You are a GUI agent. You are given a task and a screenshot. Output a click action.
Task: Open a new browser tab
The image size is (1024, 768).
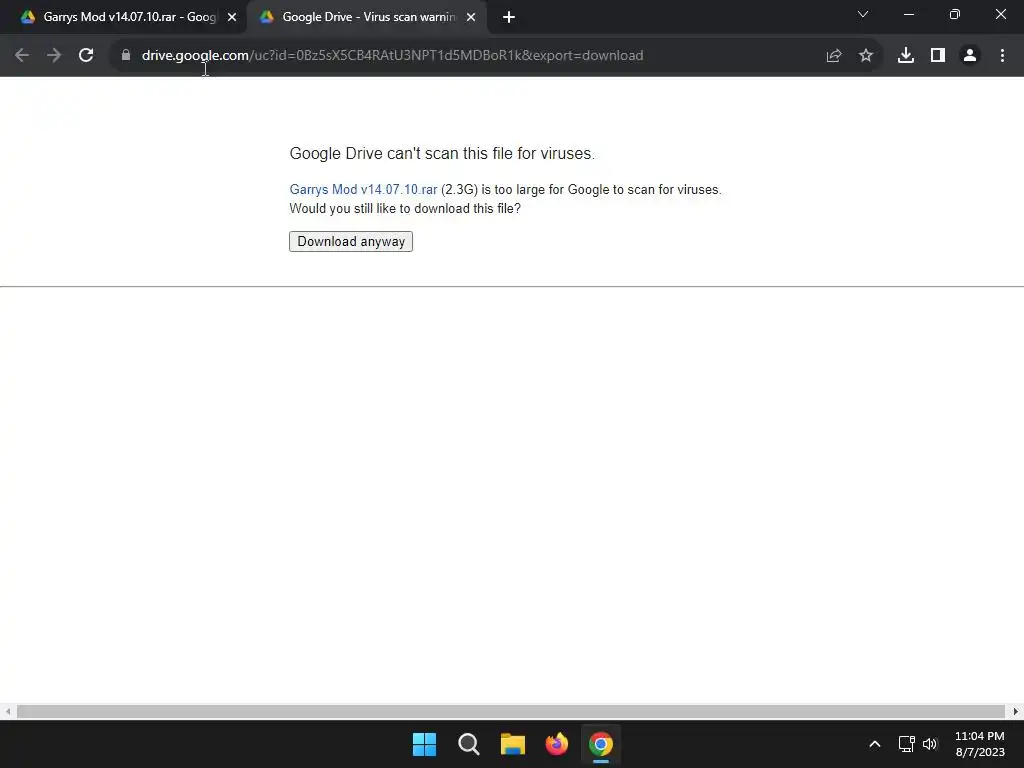pos(509,18)
